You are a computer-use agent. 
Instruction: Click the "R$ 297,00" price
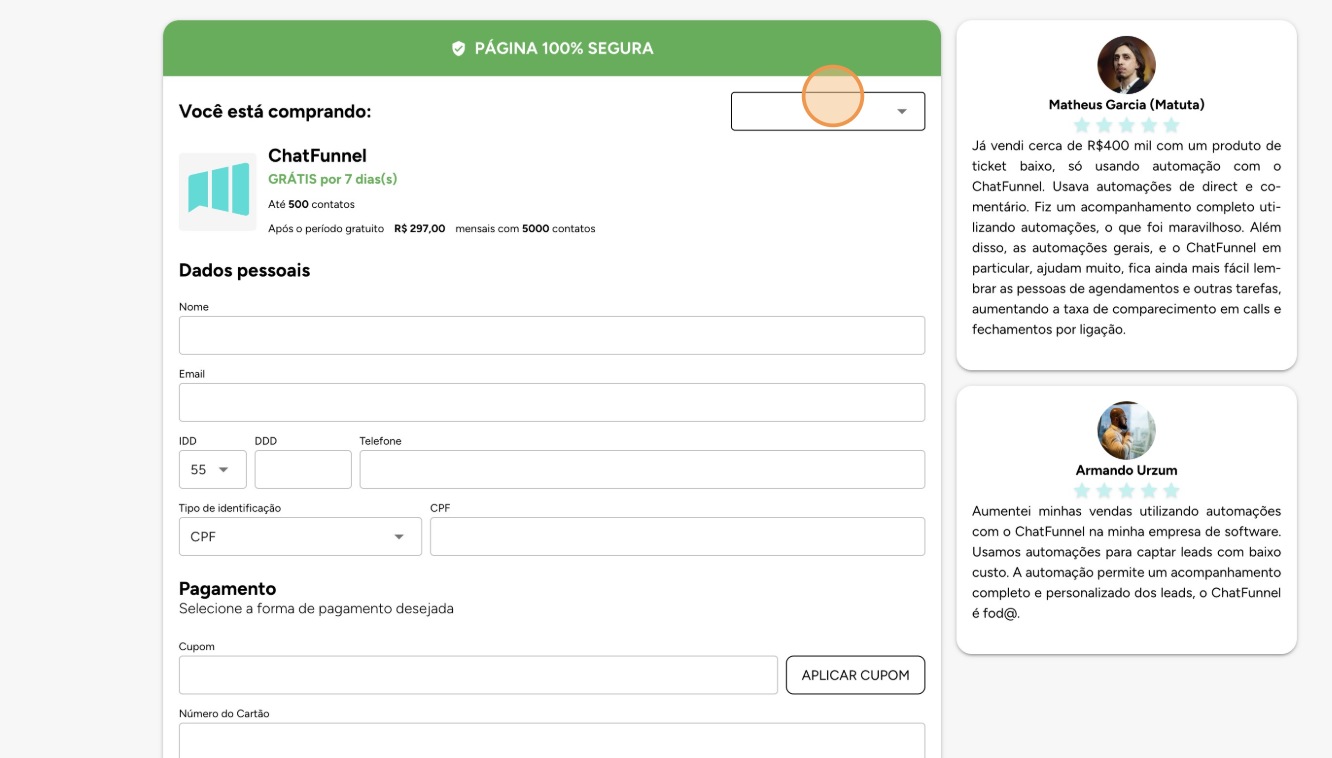coord(420,229)
